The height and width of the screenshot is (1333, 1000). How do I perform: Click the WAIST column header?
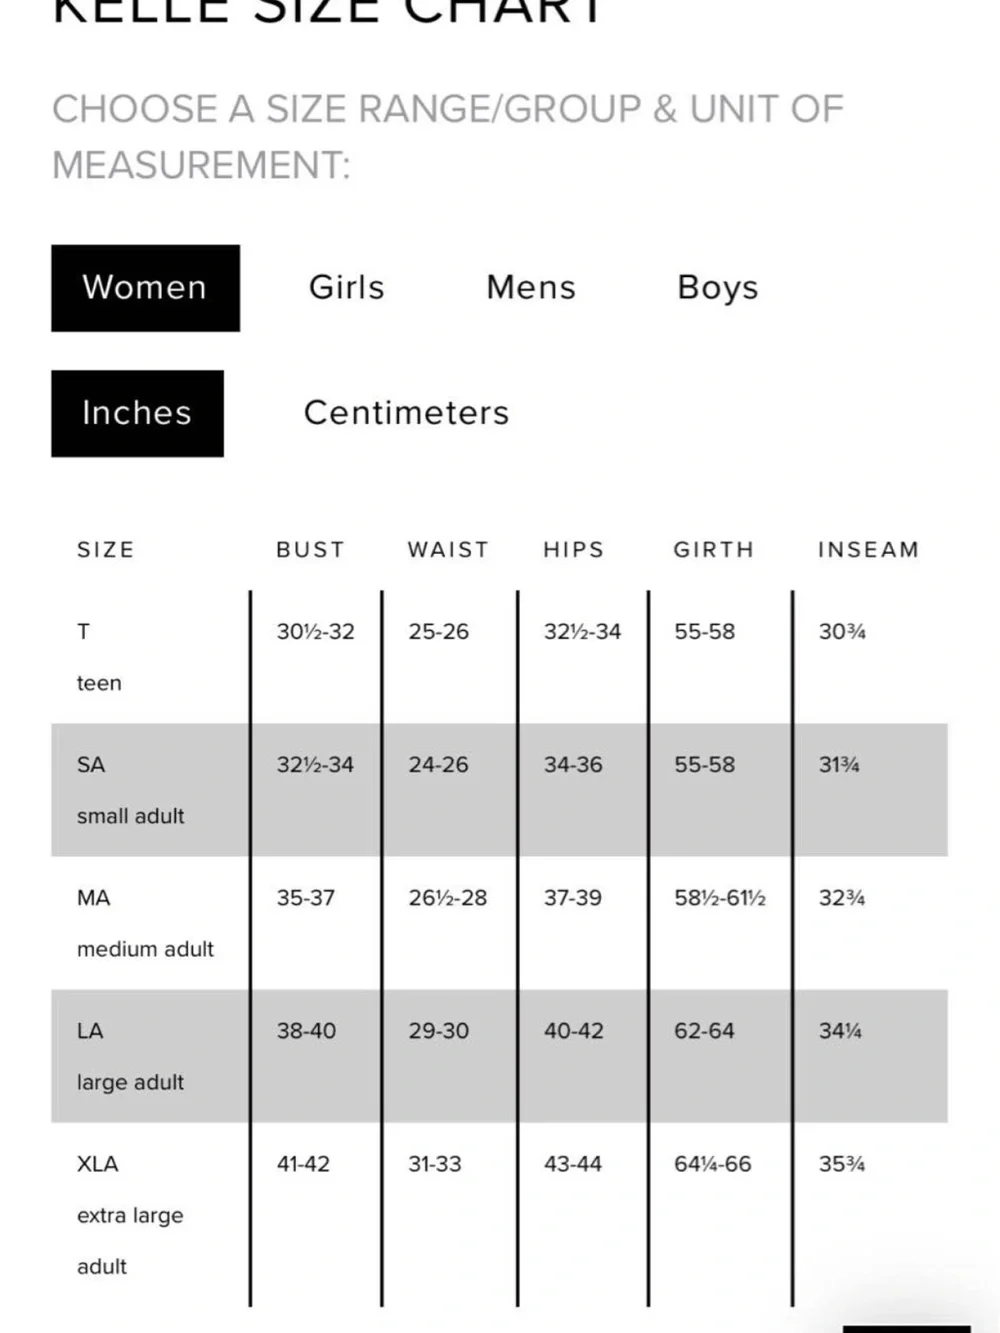[x=448, y=550]
